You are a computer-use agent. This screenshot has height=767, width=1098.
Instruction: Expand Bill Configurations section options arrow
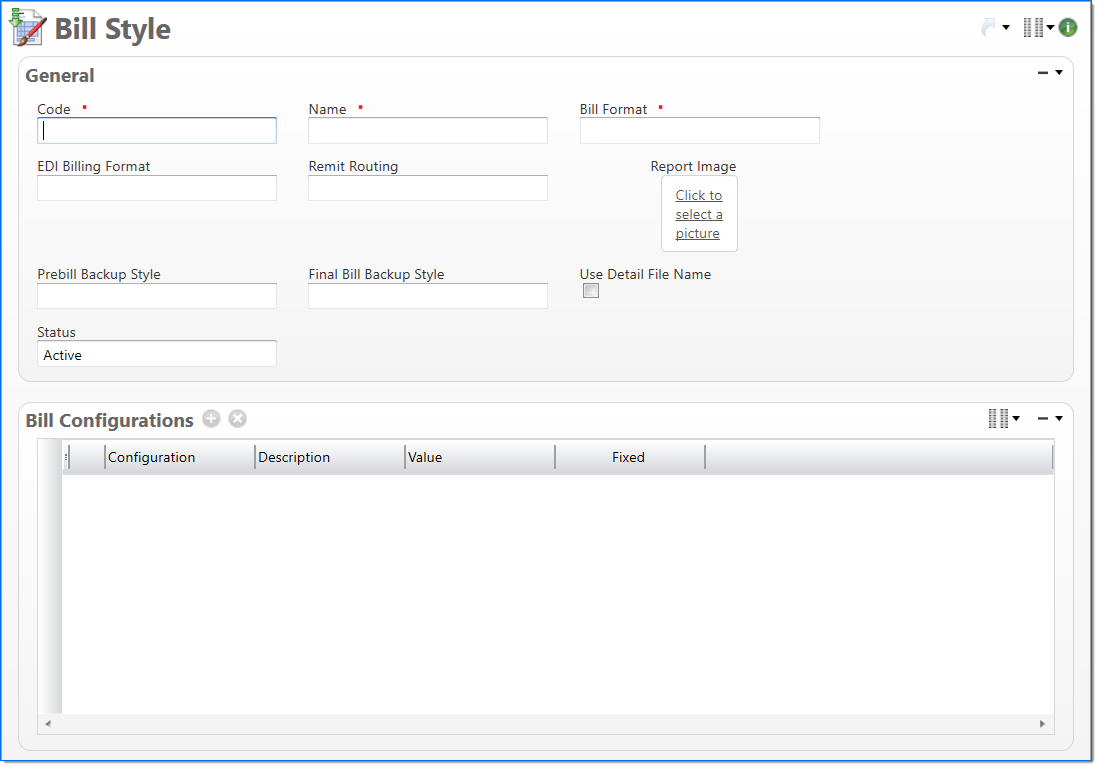tap(1059, 419)
